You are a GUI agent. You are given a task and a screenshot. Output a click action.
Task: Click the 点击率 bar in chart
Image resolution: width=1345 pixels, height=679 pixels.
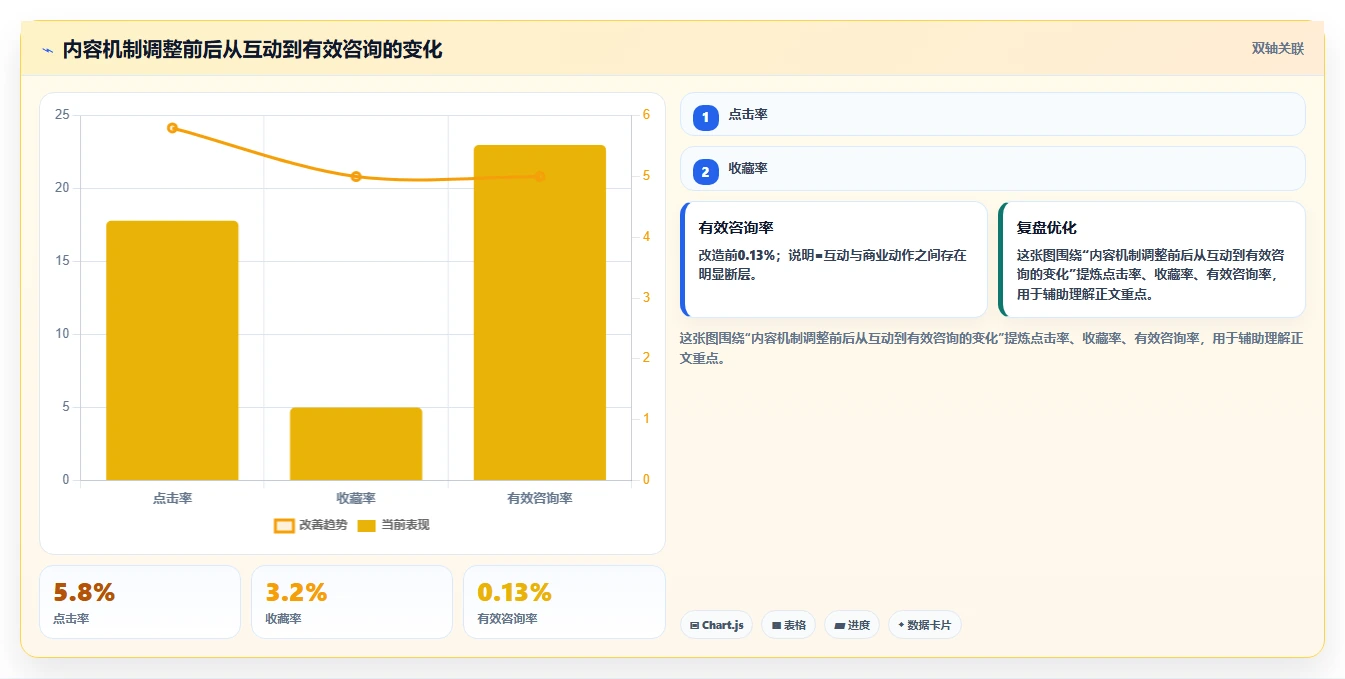pos(172,350)
